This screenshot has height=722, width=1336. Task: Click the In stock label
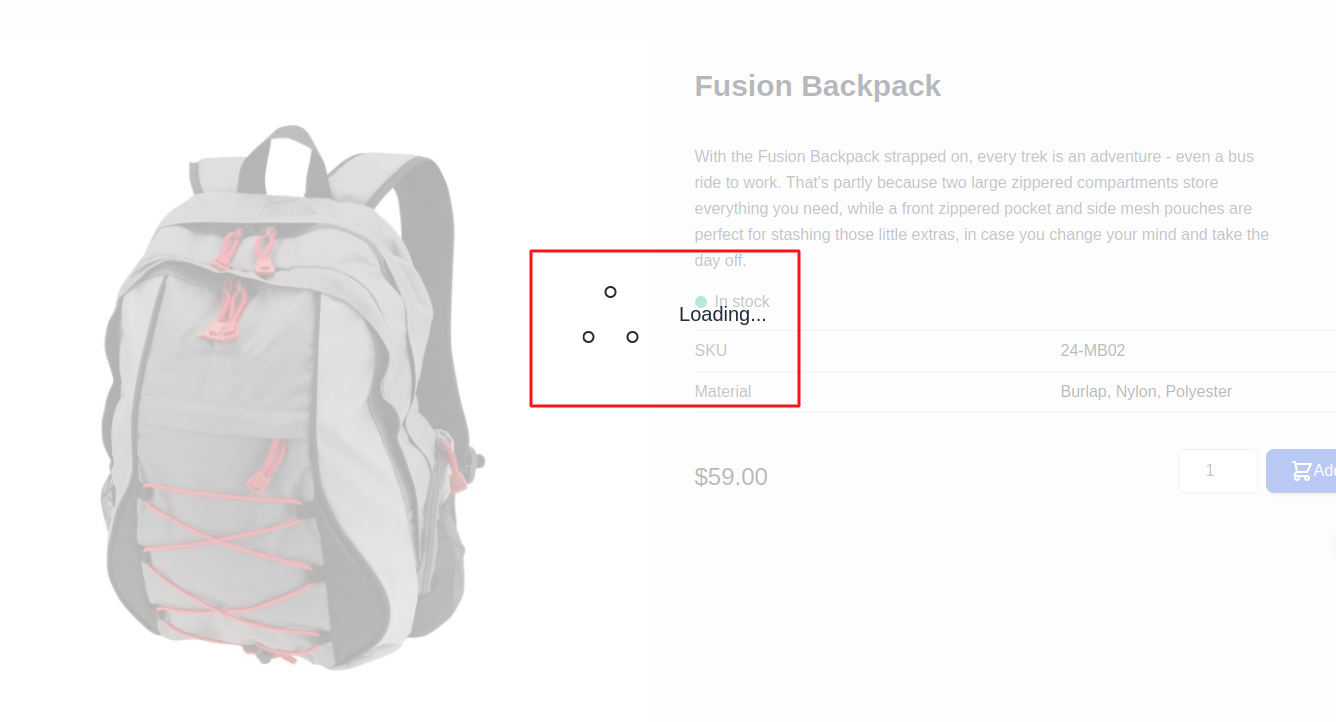pos(742,302)
